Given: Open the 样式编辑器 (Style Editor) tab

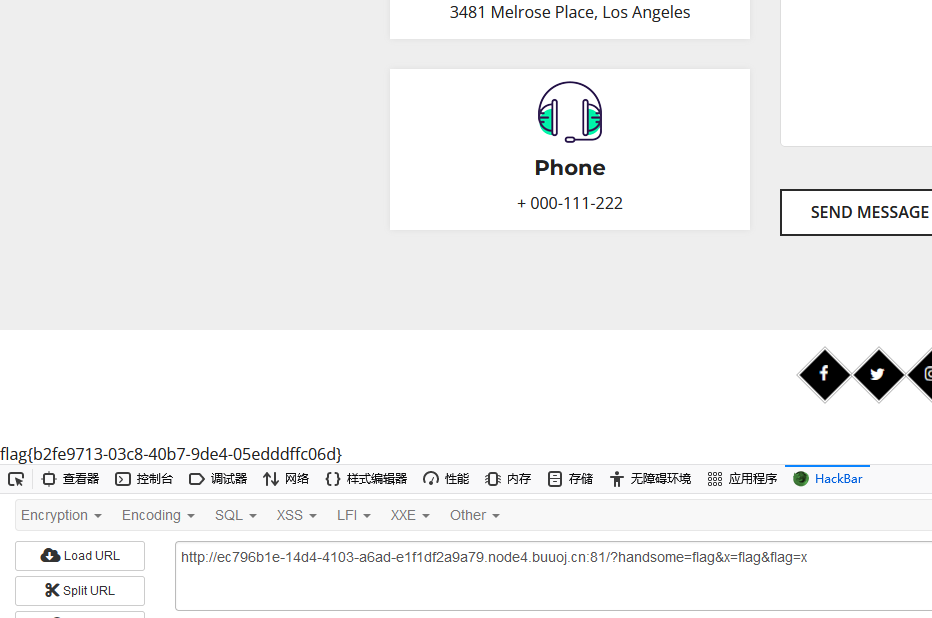Looking at the screenshot, I should pos(366,479).
